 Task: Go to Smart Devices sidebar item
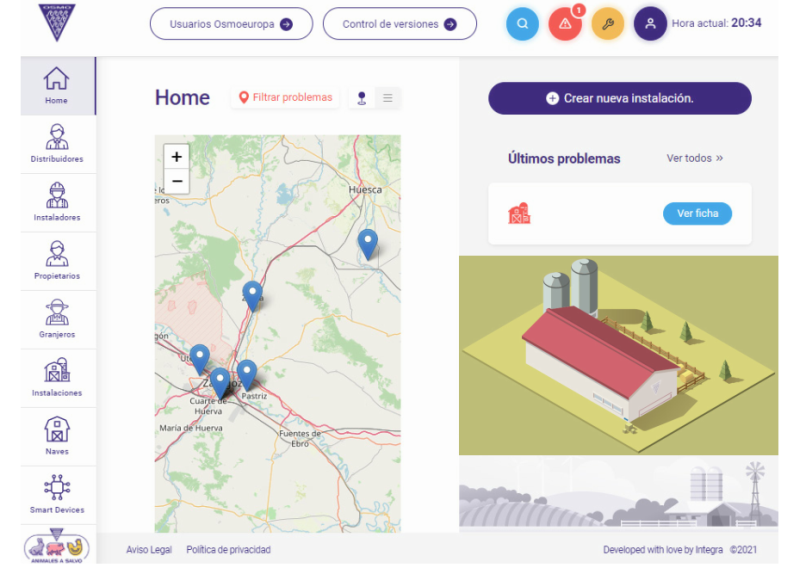pyautogui.click(x=57, y=495)
